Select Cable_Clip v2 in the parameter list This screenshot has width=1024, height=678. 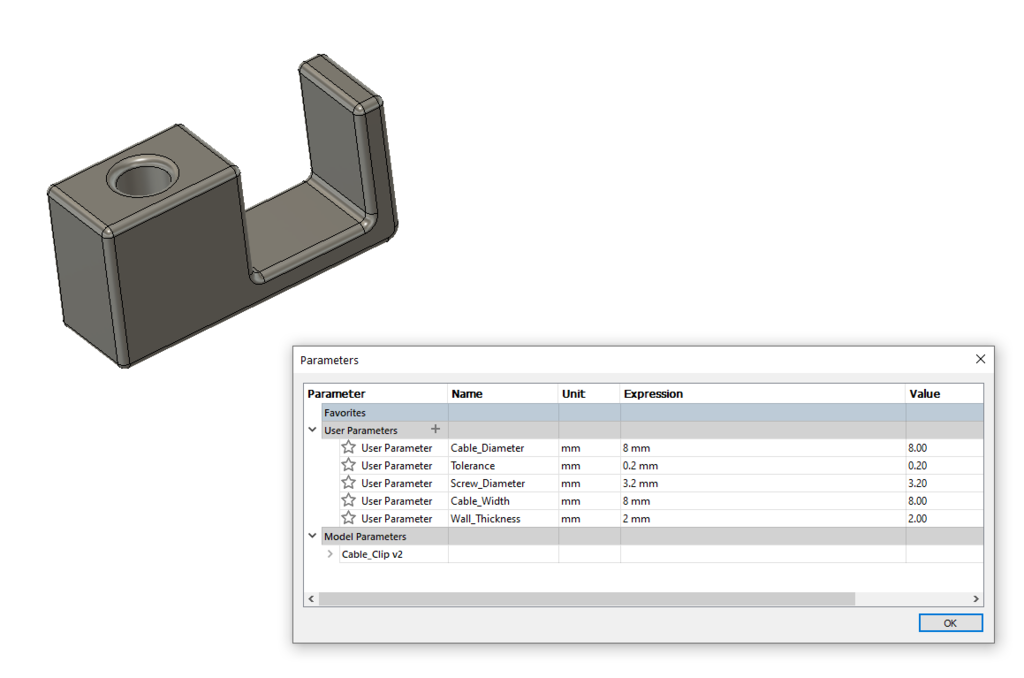pos(370,553)
